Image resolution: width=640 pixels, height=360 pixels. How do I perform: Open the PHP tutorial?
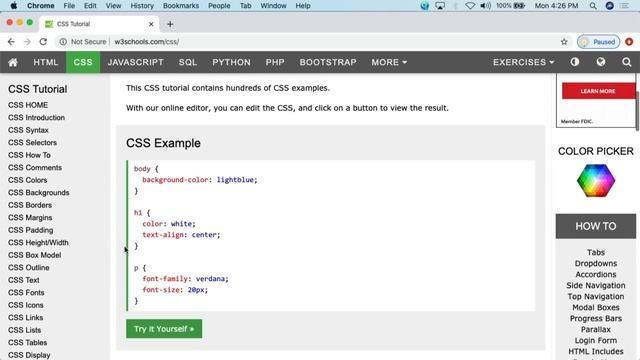point(275,62)
